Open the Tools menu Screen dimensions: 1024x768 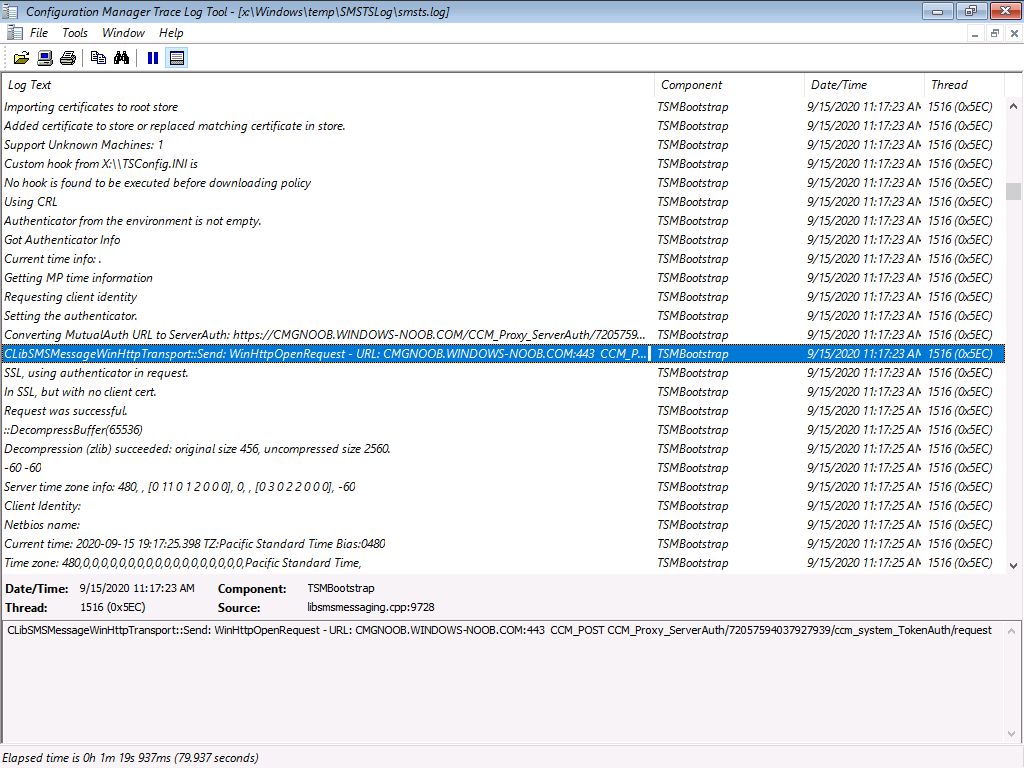tap(74, 33)
